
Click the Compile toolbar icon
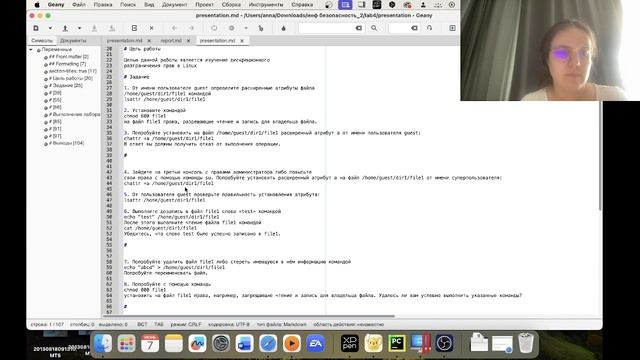[x=214, y=28]
